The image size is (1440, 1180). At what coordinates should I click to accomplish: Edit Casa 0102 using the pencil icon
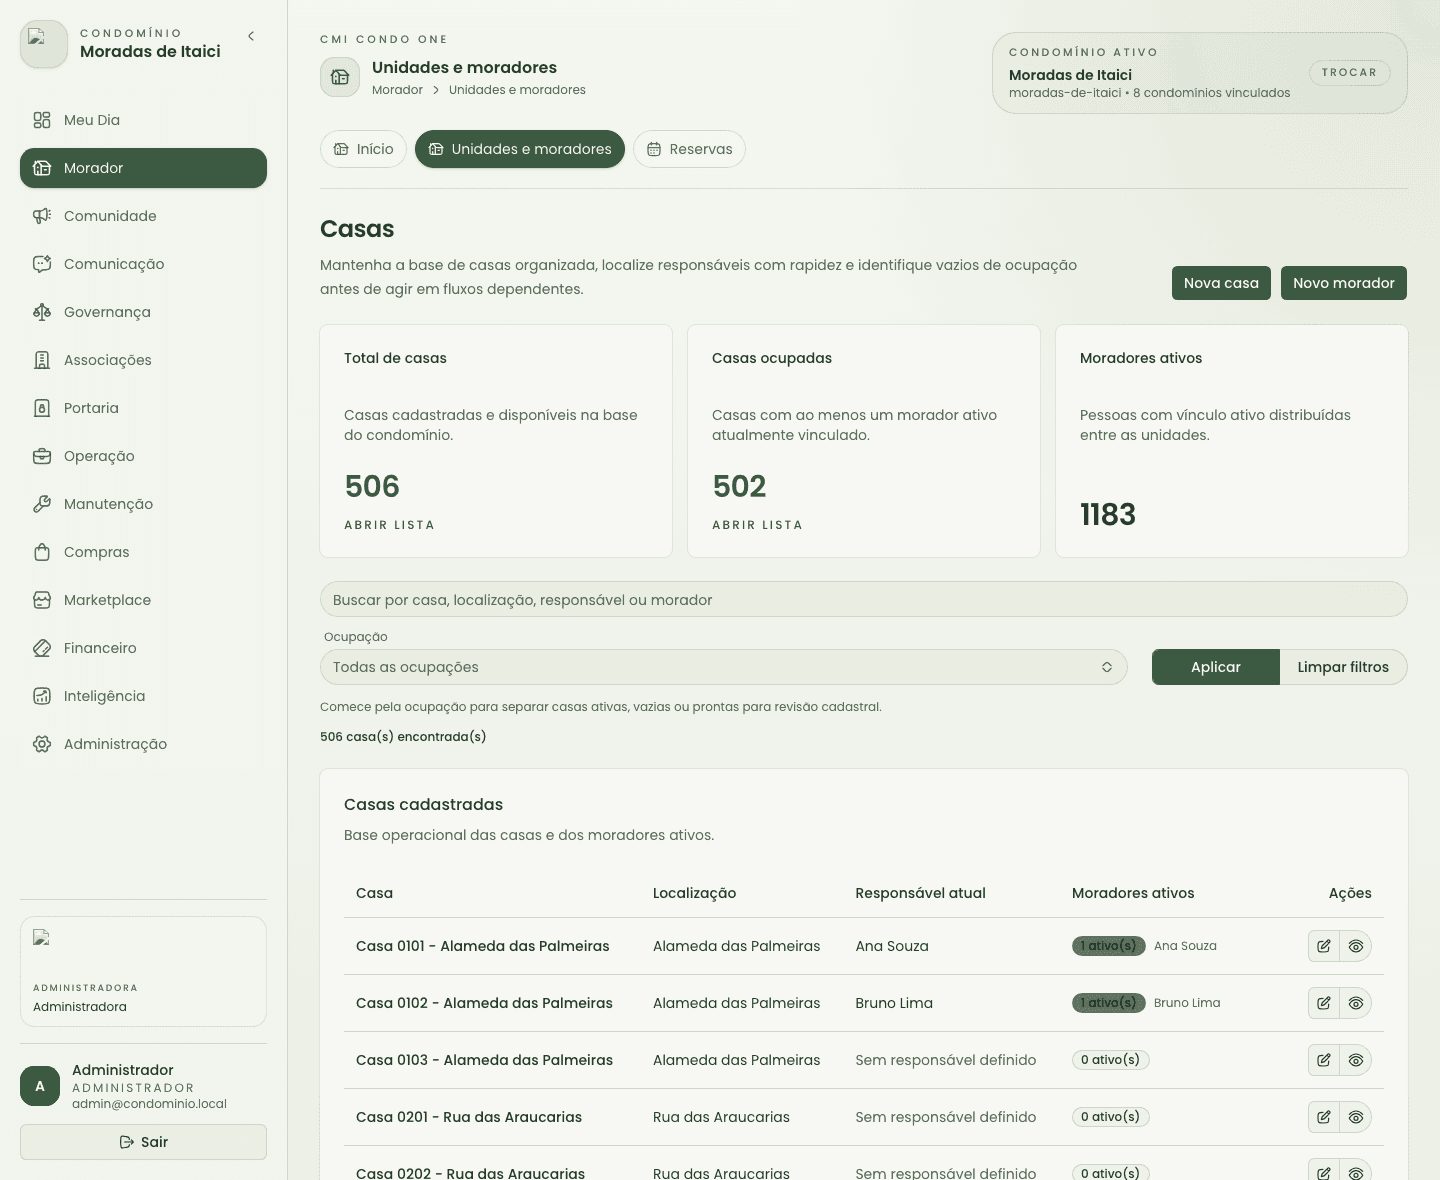point(1324,1003)
